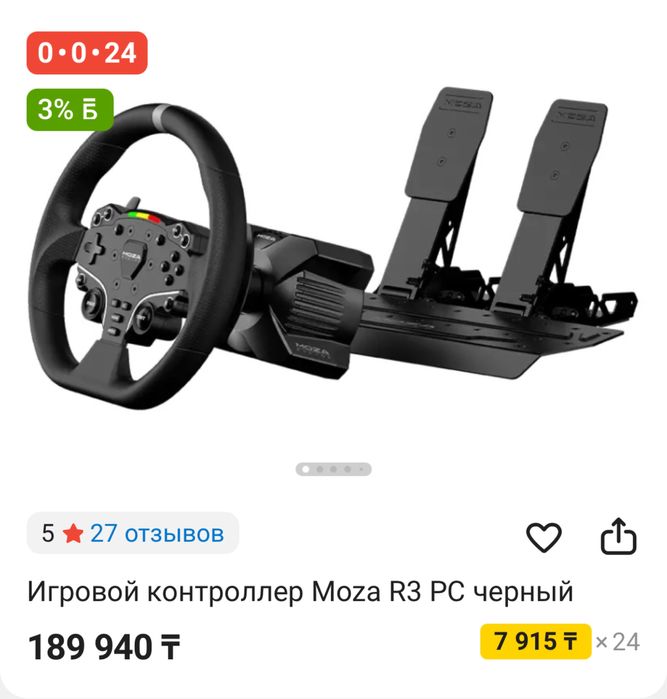Tap the green 3% Б bonus badge
Viewport: 667px width, 699px height.
(70, 110)
